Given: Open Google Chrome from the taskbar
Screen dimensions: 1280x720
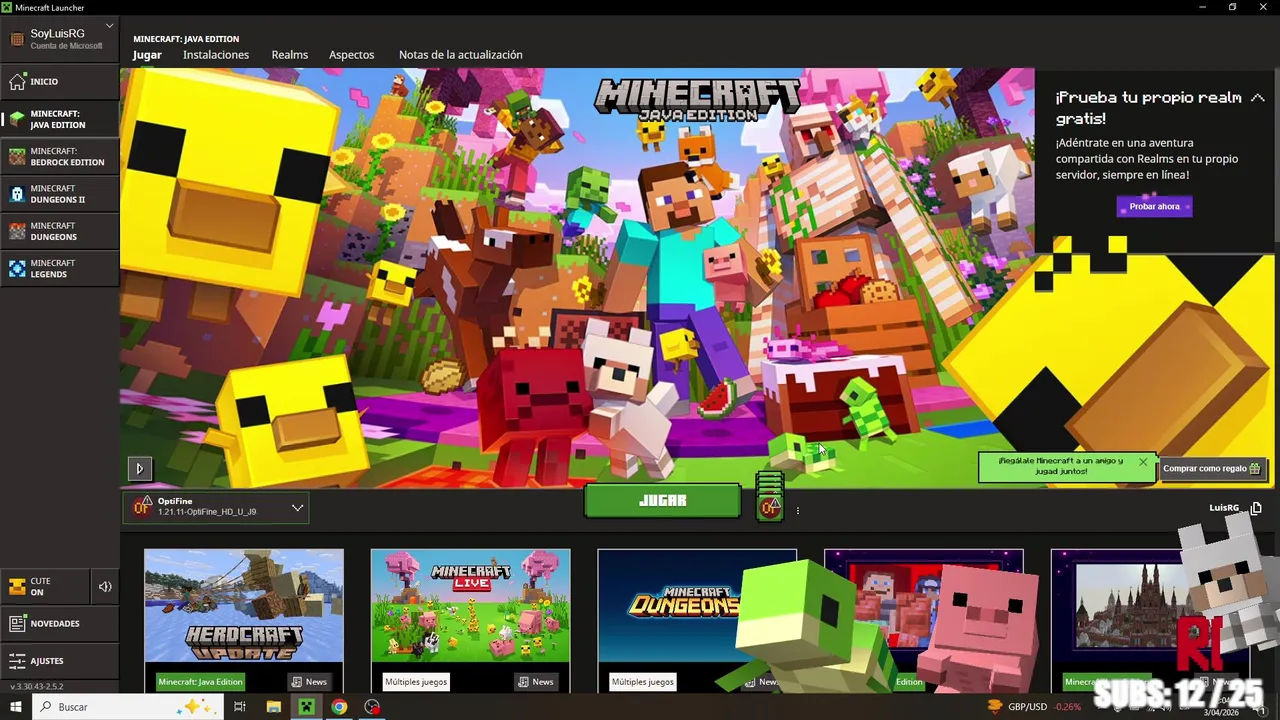Looking at the screenshot, I should (x=339, y=707).
